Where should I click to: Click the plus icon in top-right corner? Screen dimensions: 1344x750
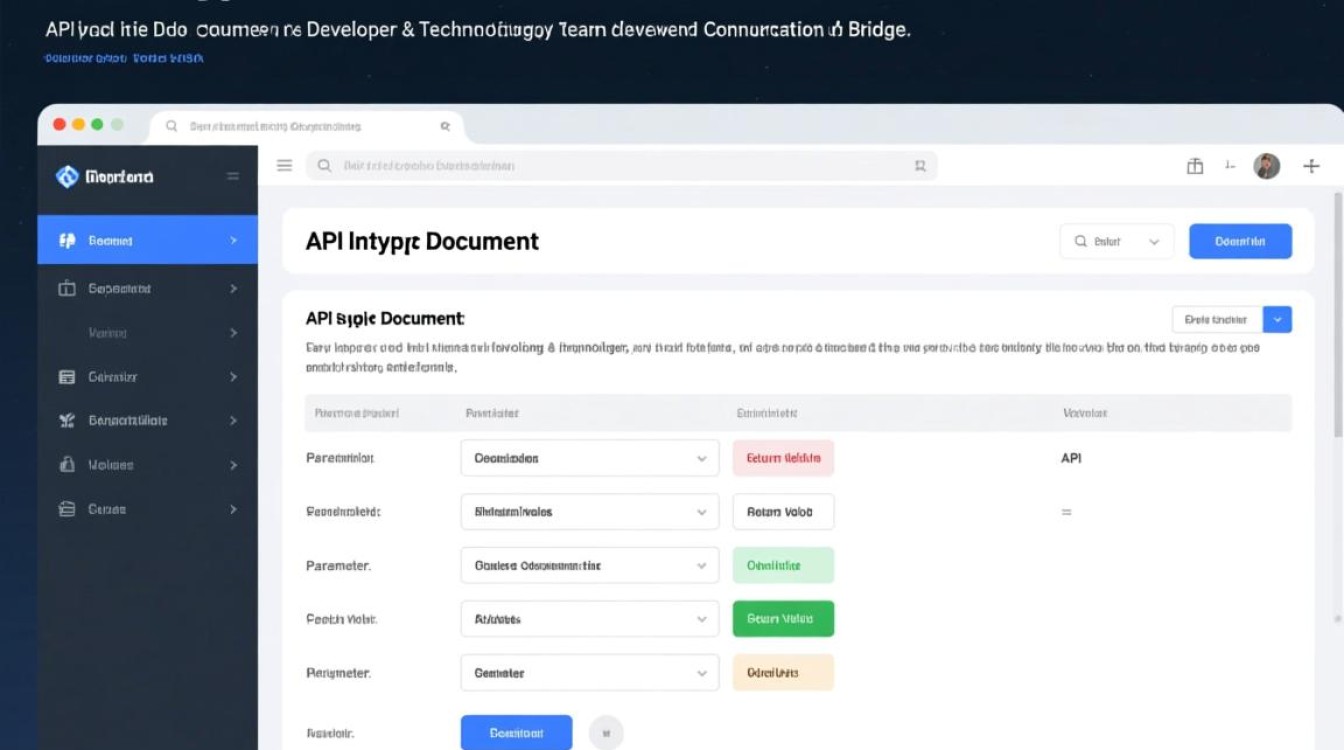pos(1311,167)
